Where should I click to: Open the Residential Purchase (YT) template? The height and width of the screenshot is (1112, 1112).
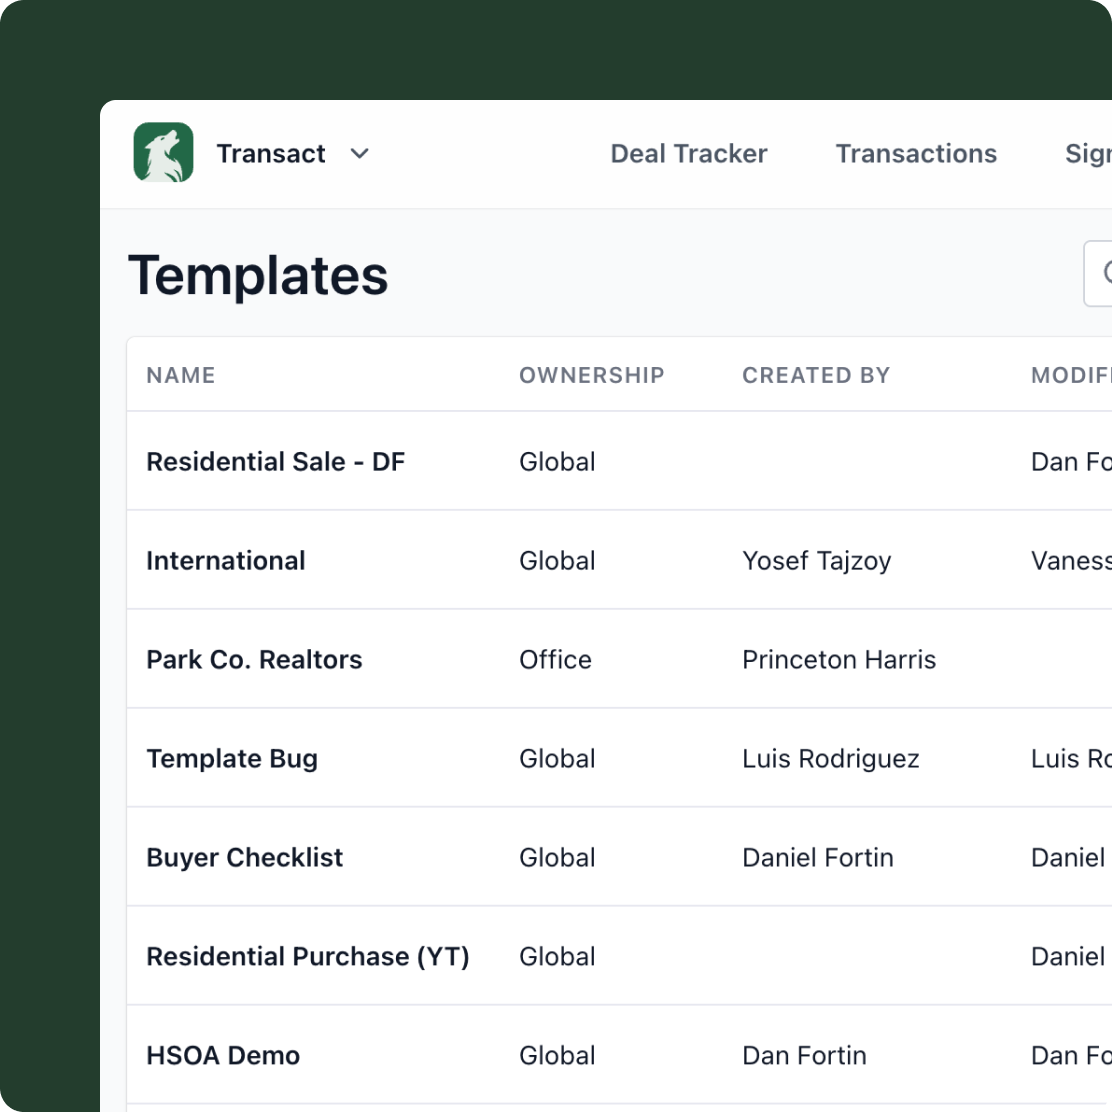tap(308, 957)
